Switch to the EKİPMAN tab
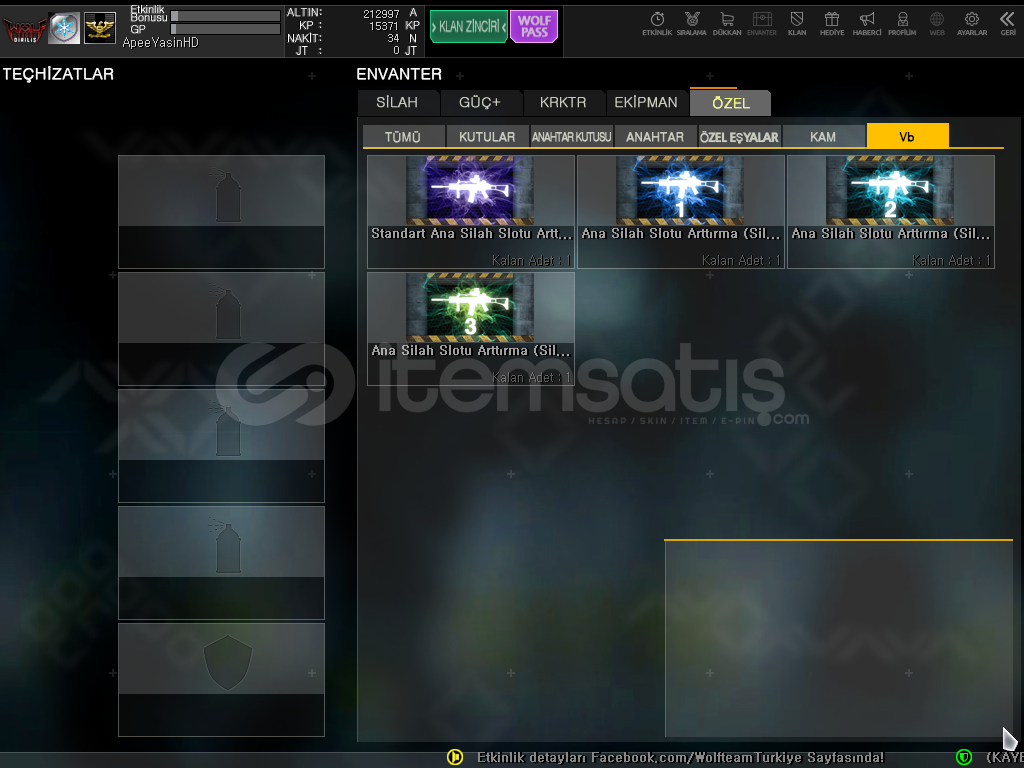Image resolution: width=1024 pixels, height=768 pixels. pyautogui.click(x=646, y=103)
